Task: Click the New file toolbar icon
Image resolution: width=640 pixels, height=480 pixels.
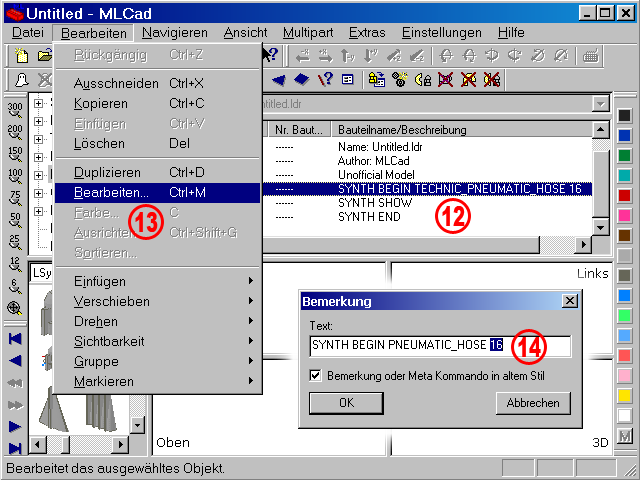Action: click(x=22, y=55)
